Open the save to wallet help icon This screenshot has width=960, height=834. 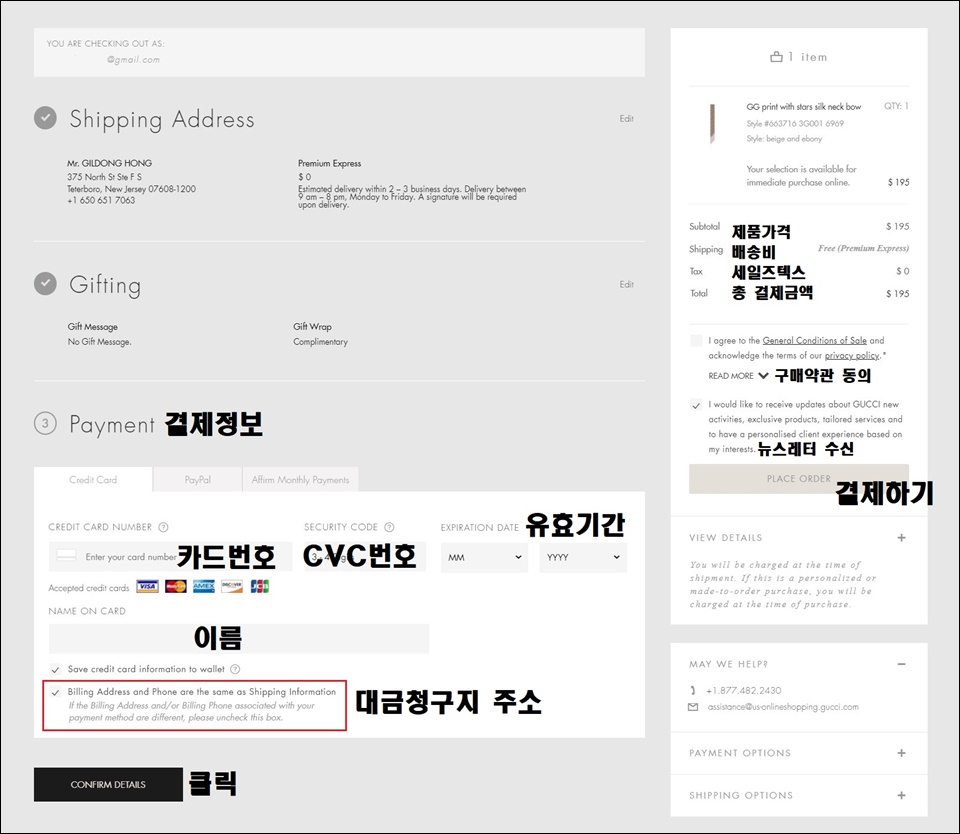point(235,669)
